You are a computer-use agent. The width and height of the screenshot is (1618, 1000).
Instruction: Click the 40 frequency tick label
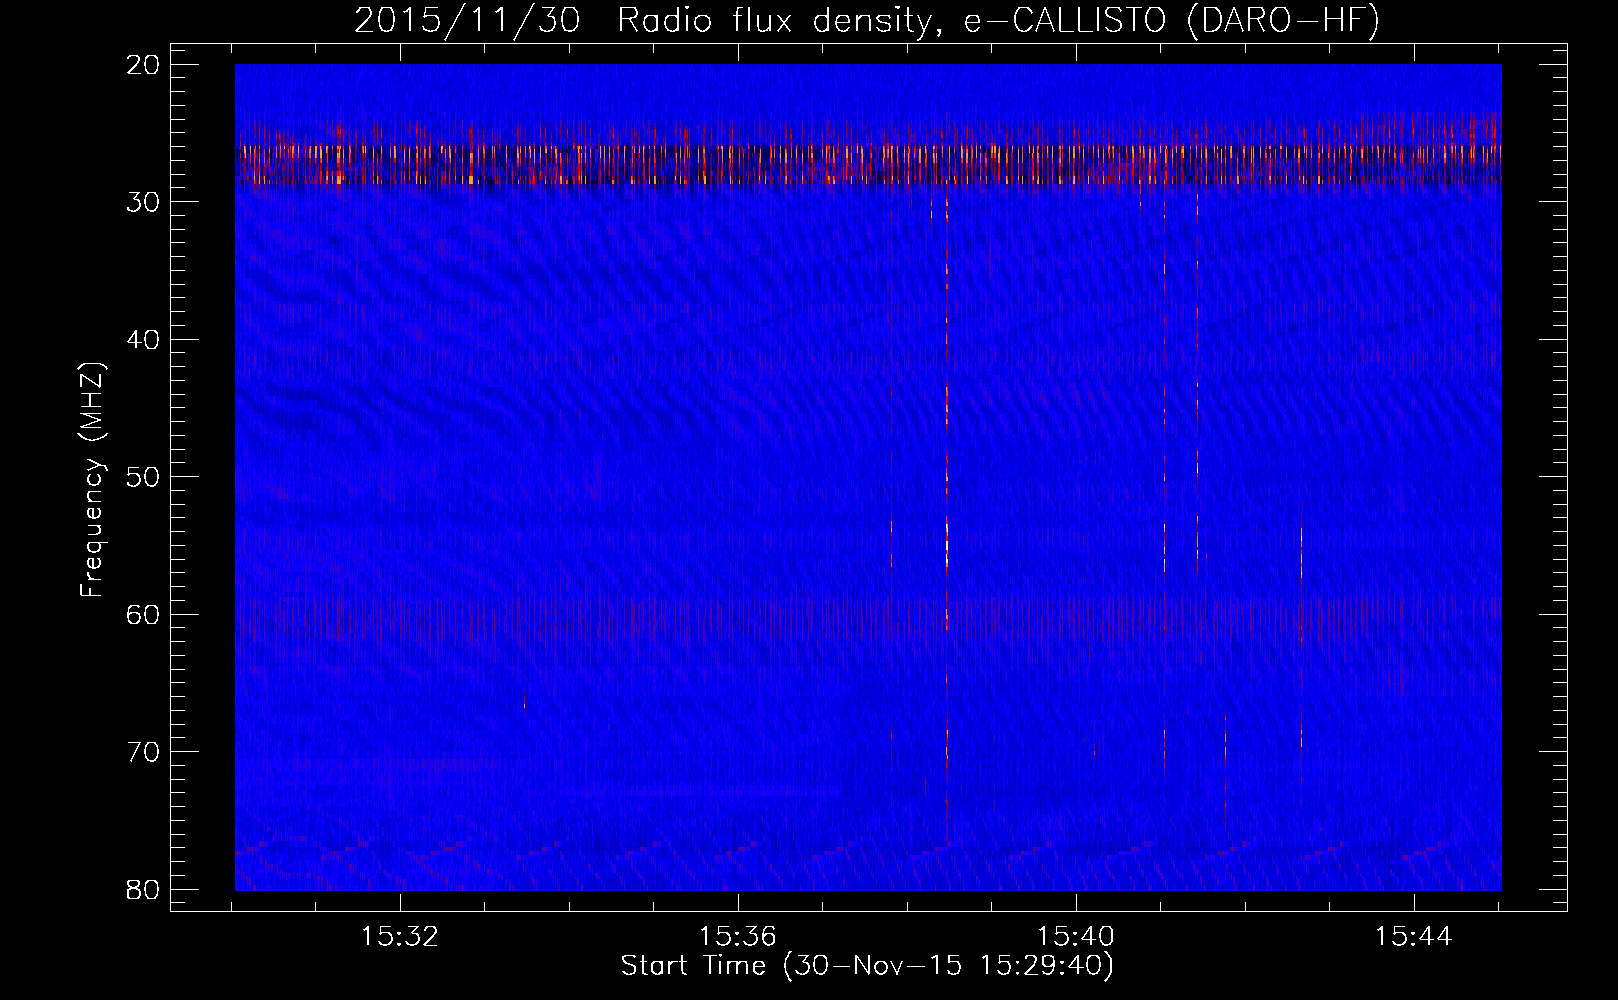141,340
